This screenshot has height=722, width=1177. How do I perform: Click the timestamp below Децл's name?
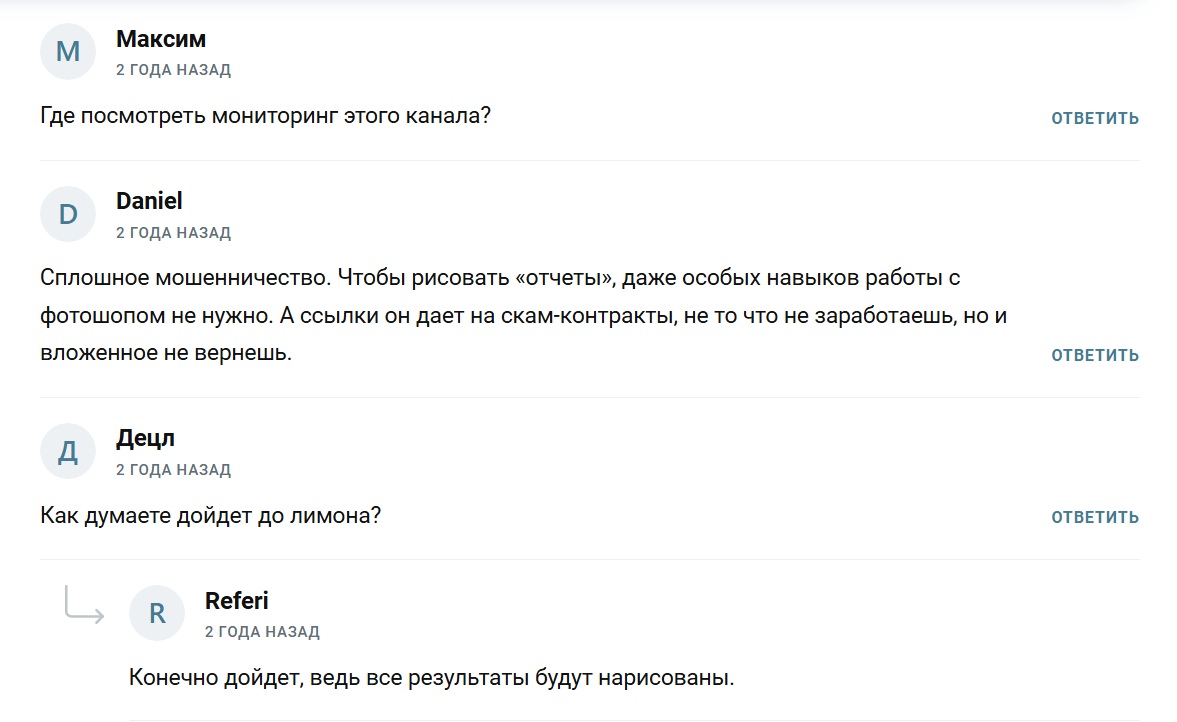click(x=173, y=470)
